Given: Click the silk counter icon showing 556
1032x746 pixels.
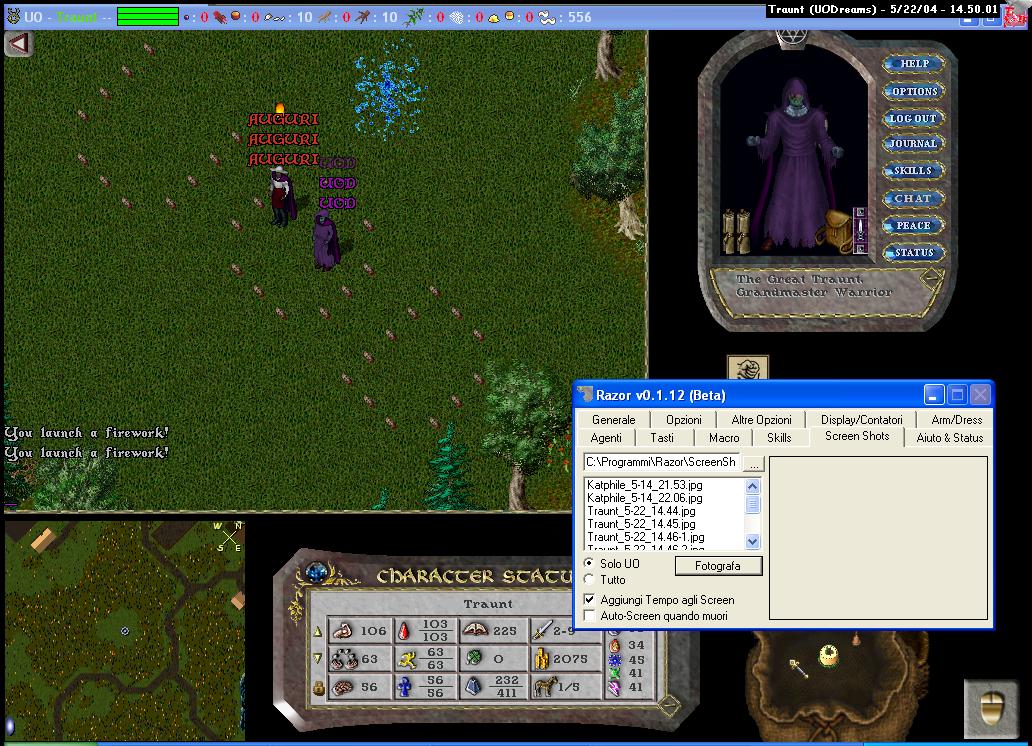Looking at the screenshot, I should (x=547, y=17).
